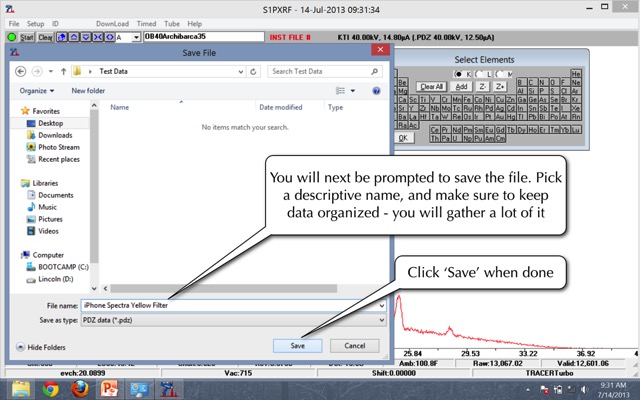Screen dimensions: 640x400
Task: Click the Save button
Action: [x=298, y=345]
